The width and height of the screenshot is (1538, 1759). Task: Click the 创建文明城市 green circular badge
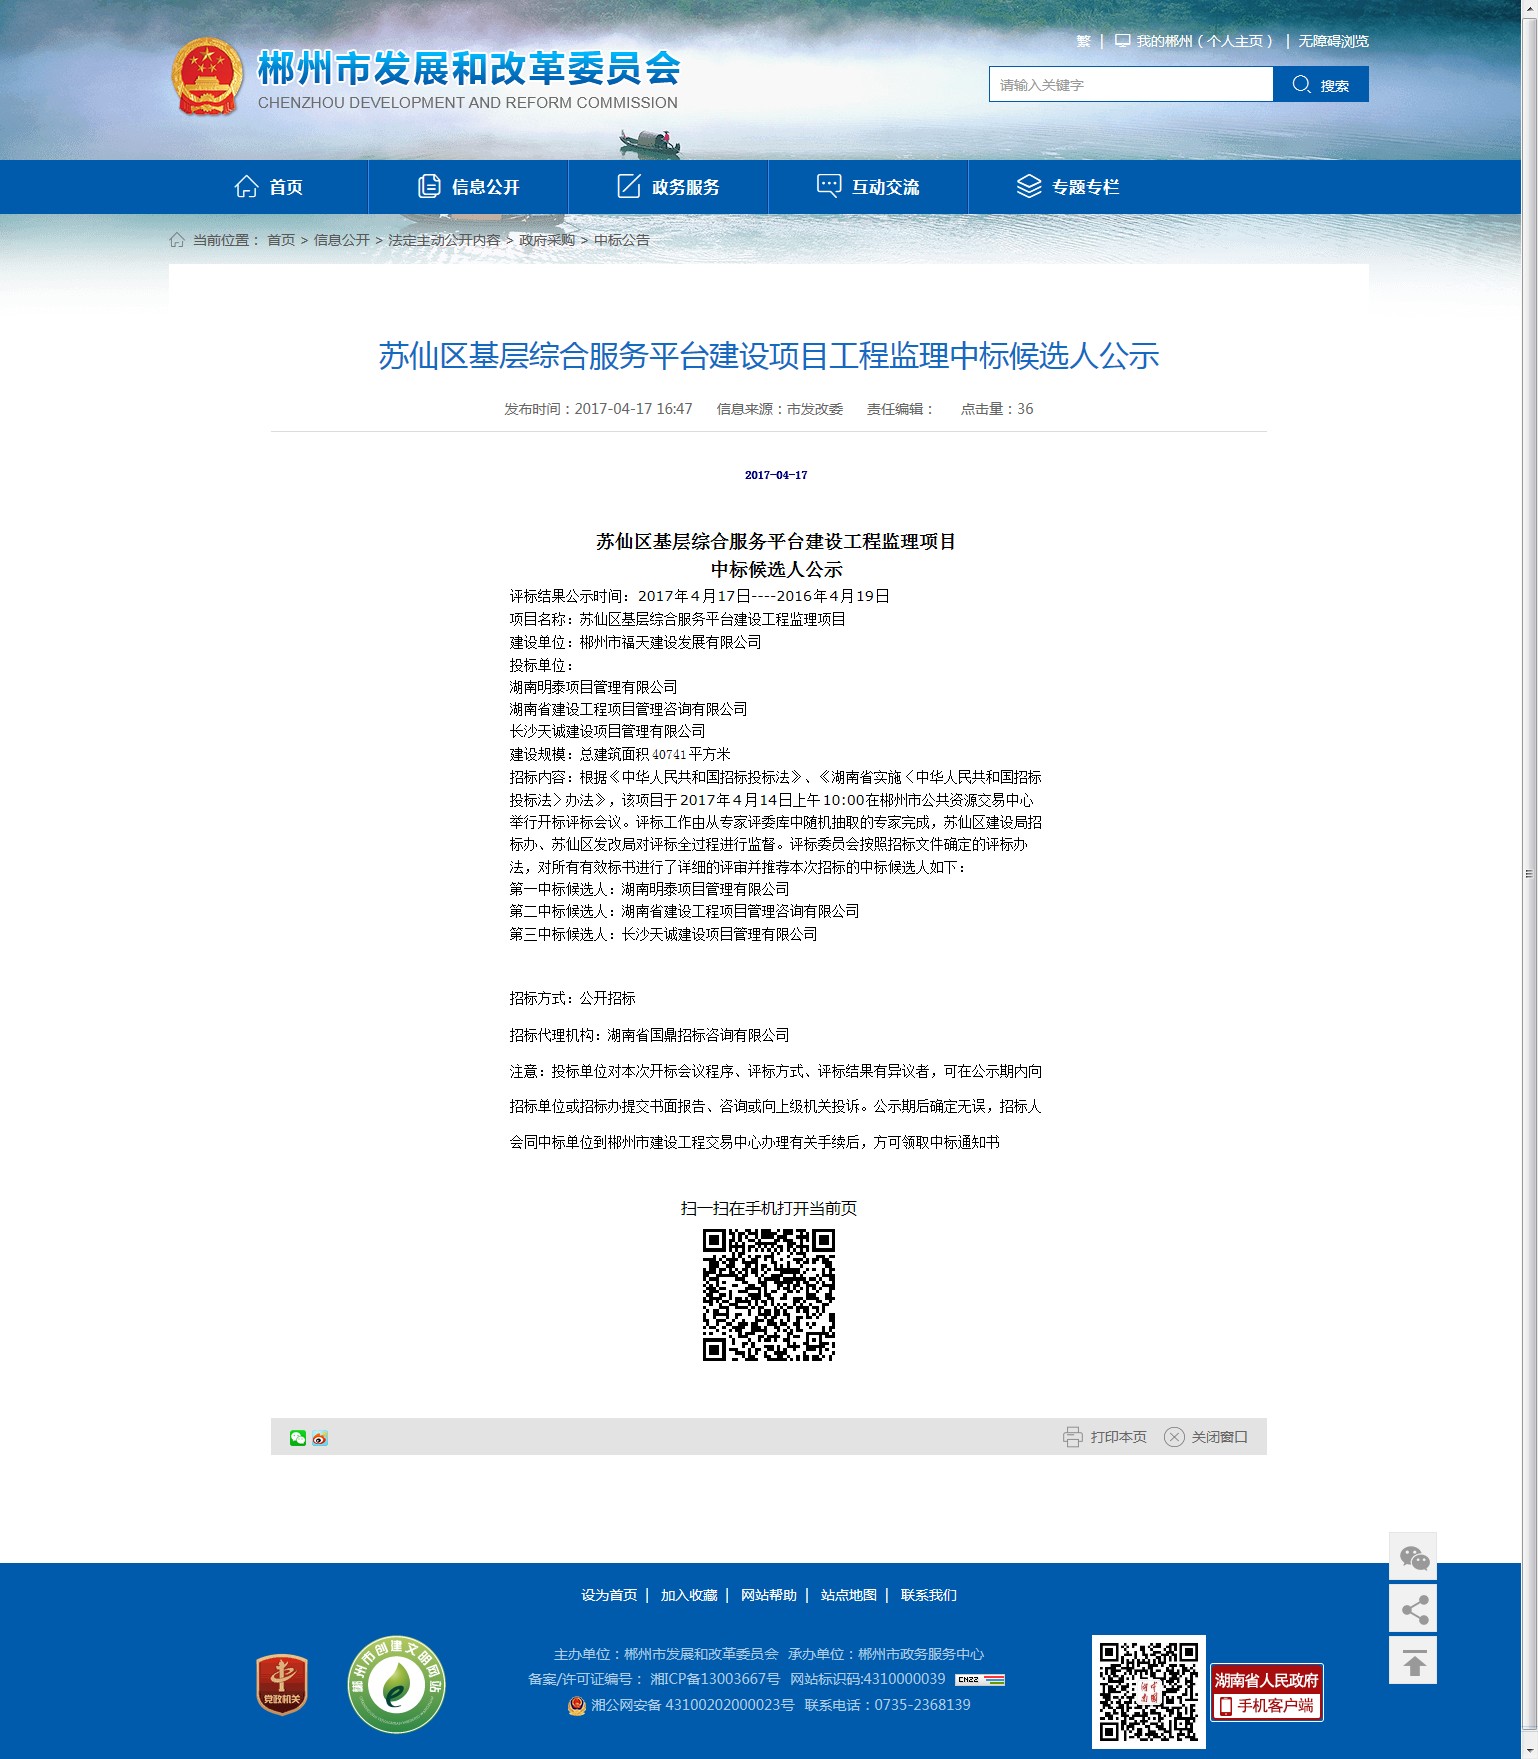pos(396,1685)
